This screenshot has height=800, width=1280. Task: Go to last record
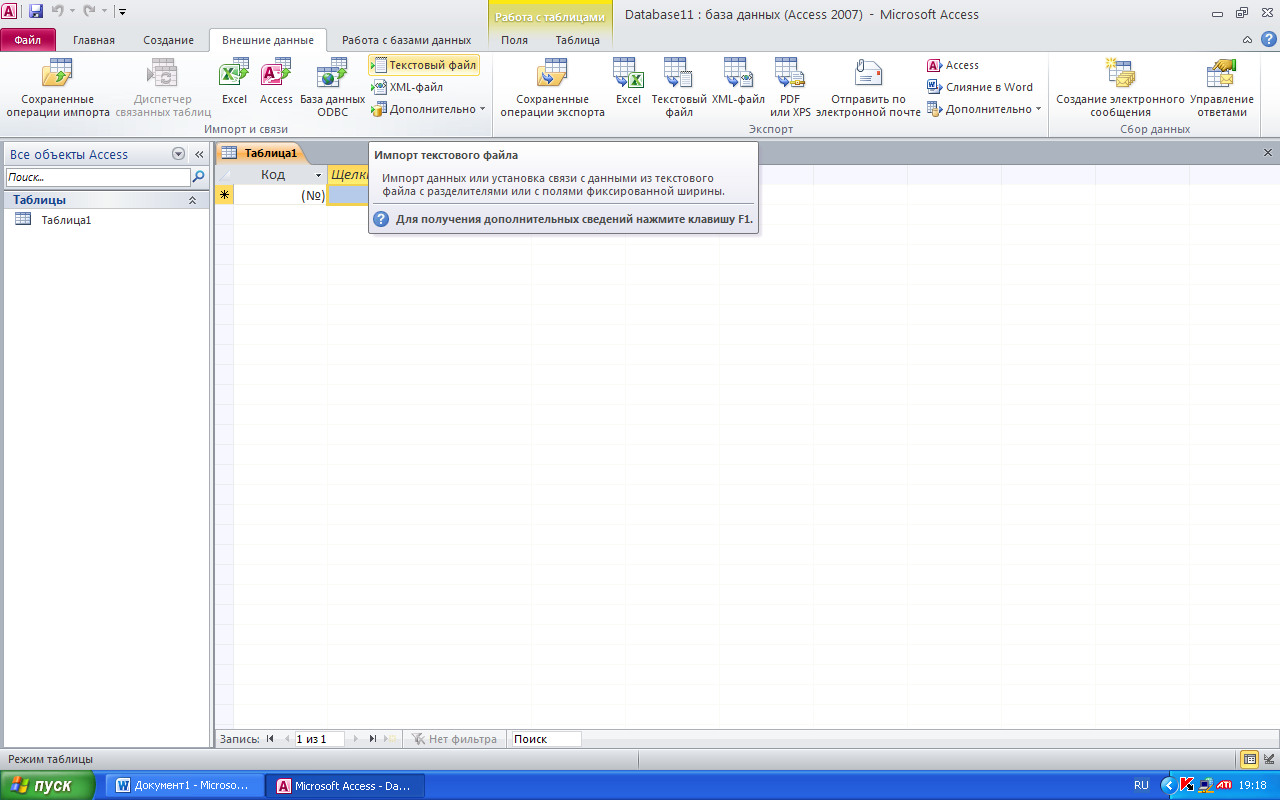pyautogui.click(x=372, y=739)
